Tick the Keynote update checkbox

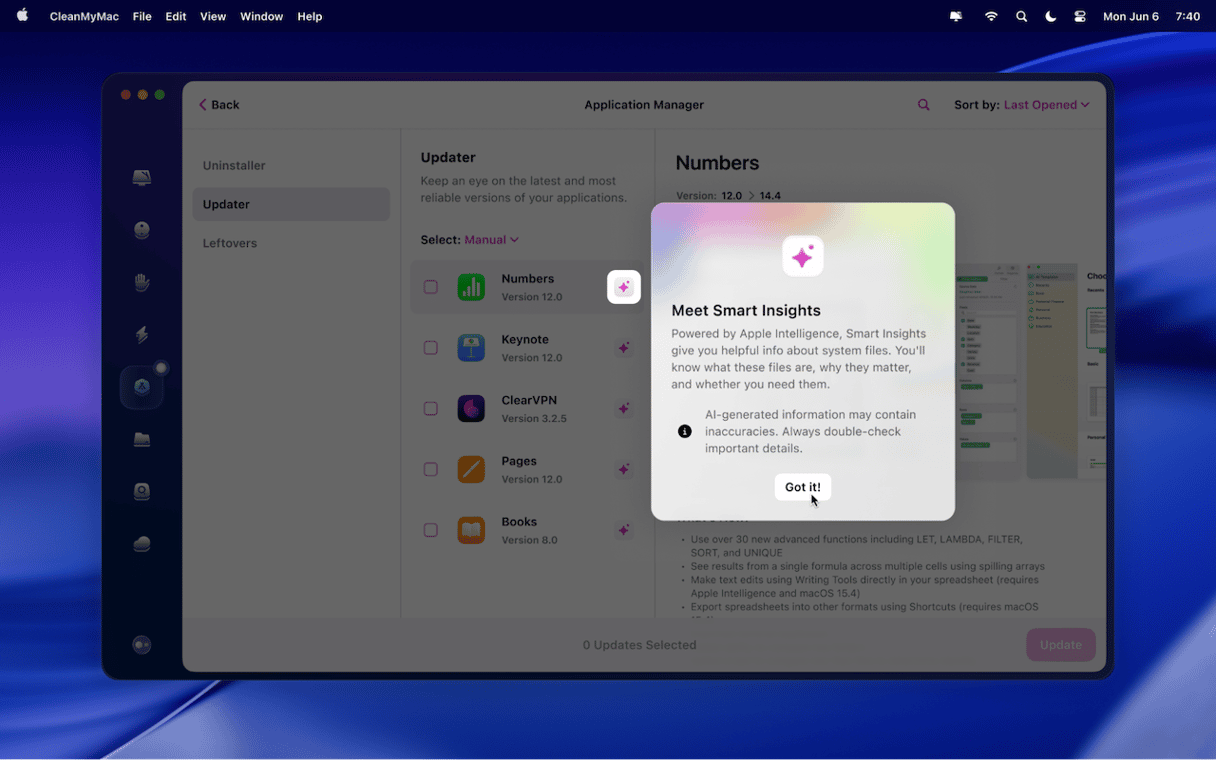(431, 348)
